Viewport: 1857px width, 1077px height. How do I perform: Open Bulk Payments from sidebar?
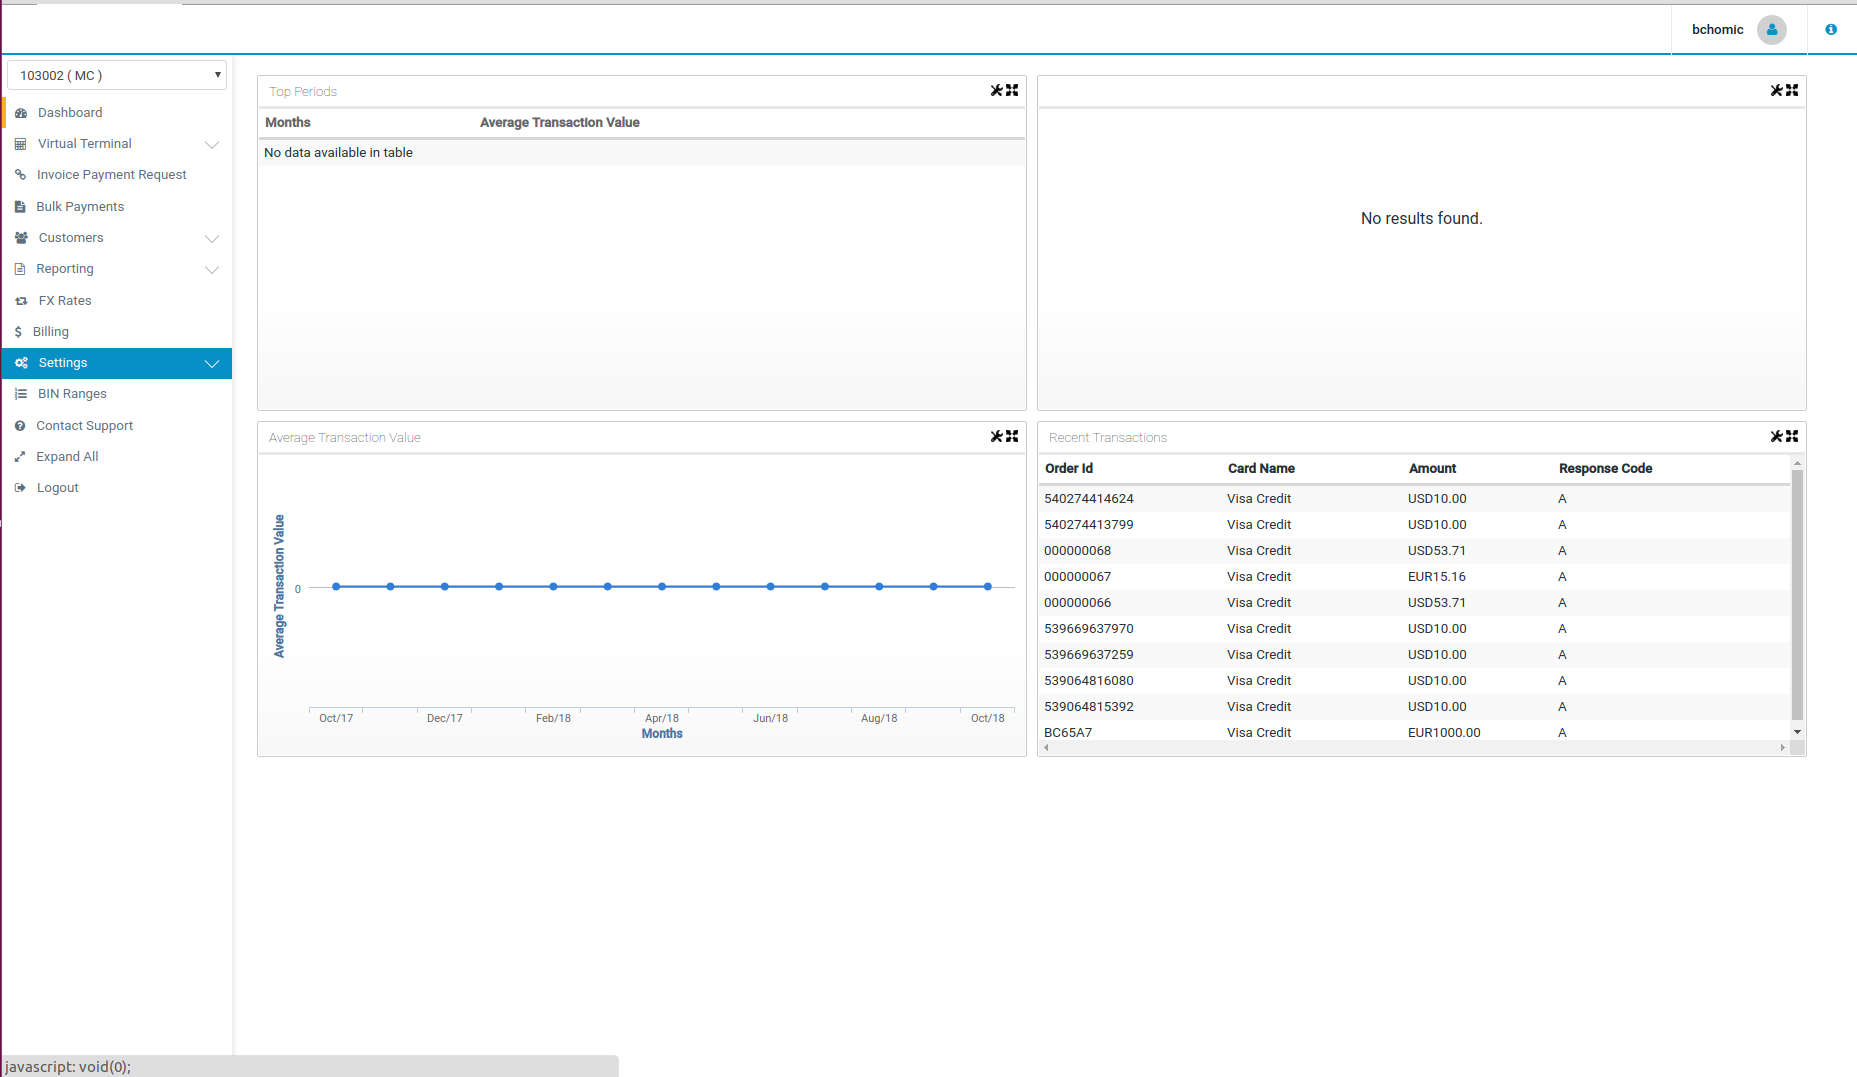click(x=80, y=207)
